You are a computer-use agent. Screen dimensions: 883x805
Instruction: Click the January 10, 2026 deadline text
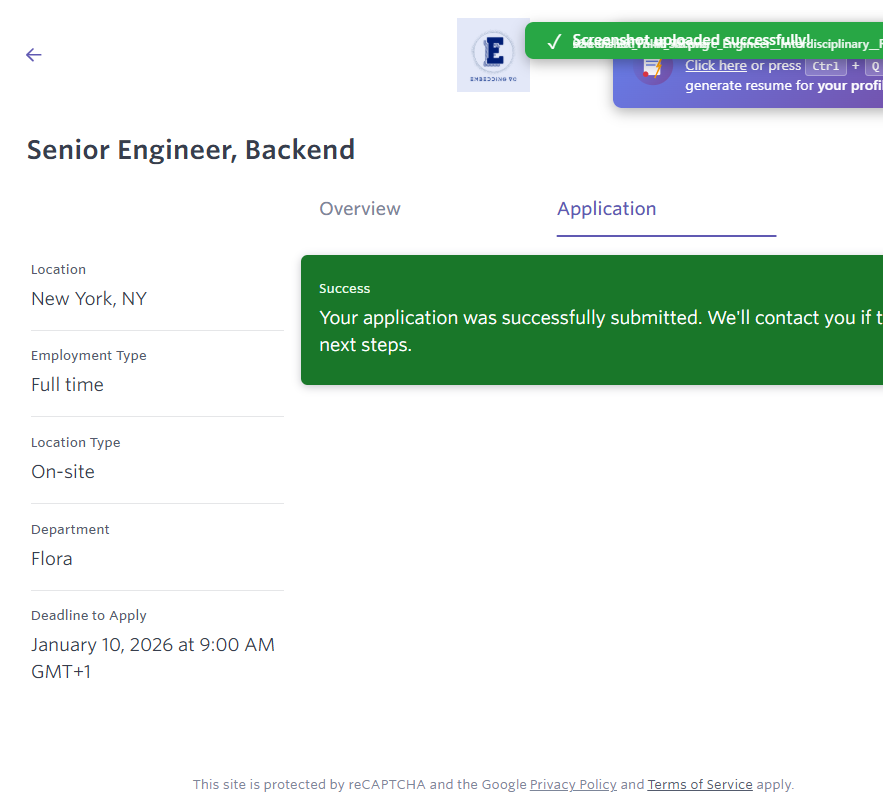(152, 646)
